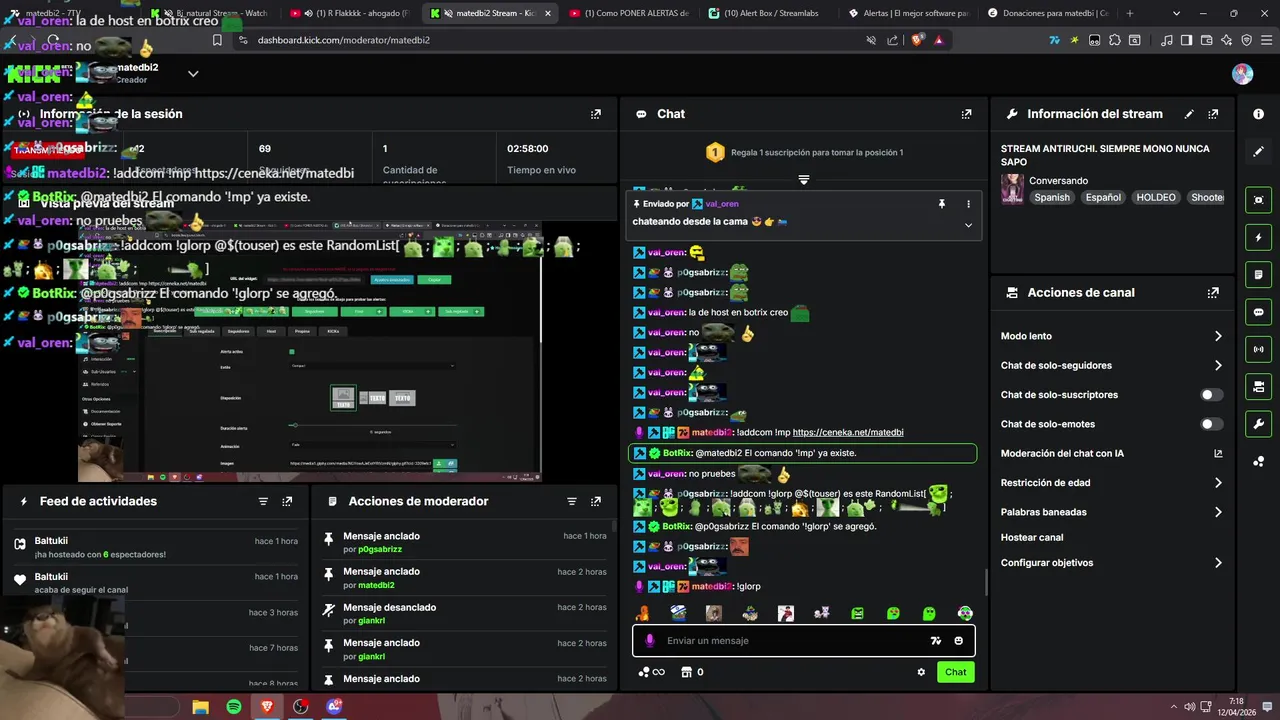The height and width of the screenshot is (720, 1280).
Task: Open a new browser tab
Action: click(x=1130, y=13)
